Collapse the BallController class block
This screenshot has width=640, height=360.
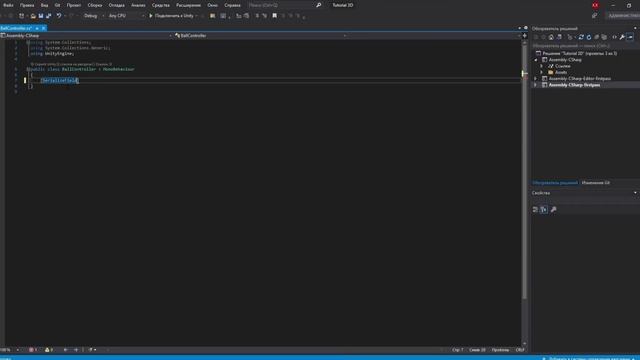pos(28,69)
